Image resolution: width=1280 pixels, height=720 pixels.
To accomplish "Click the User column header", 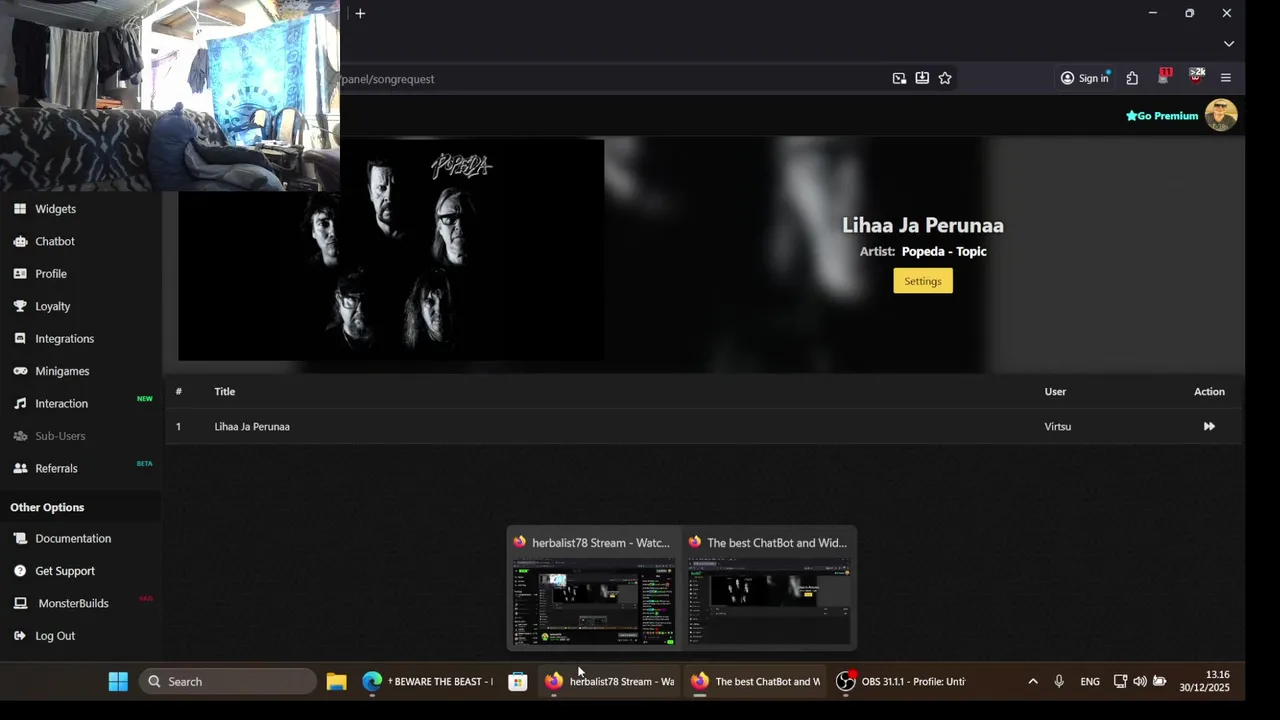I will pos(1055,391).
